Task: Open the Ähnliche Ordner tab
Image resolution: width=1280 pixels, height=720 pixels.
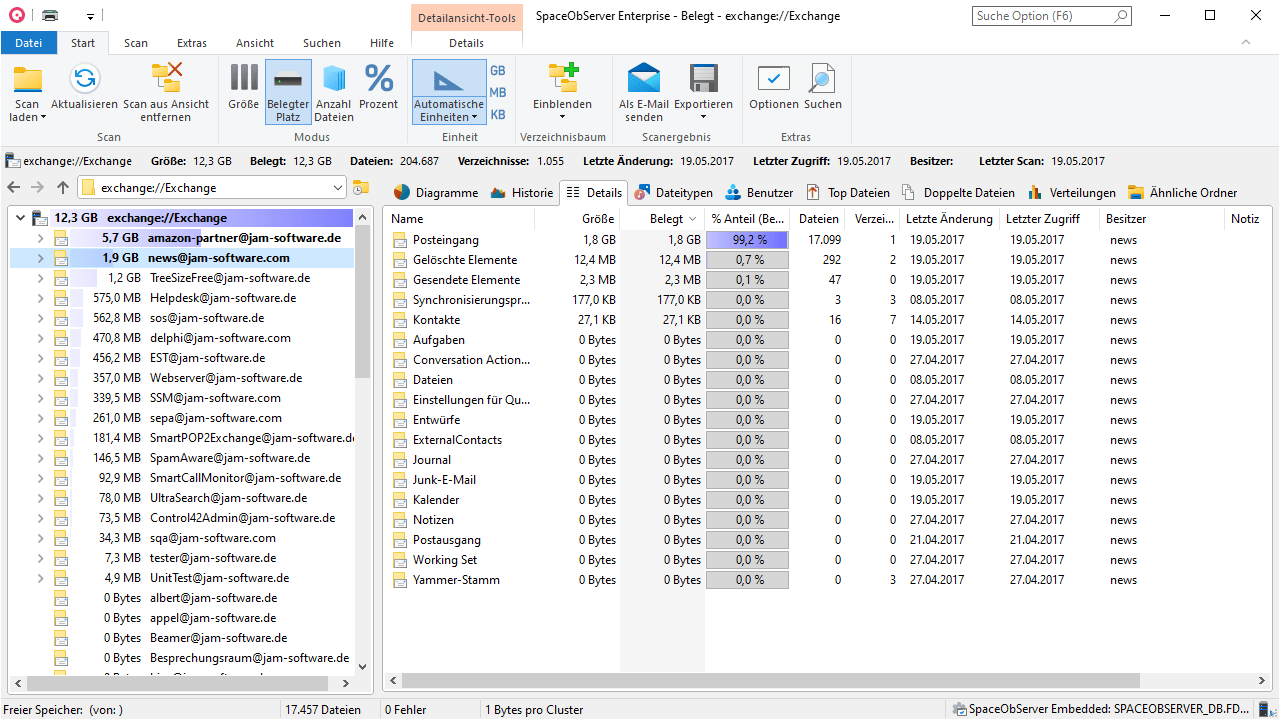Action: pos(1183,193)
